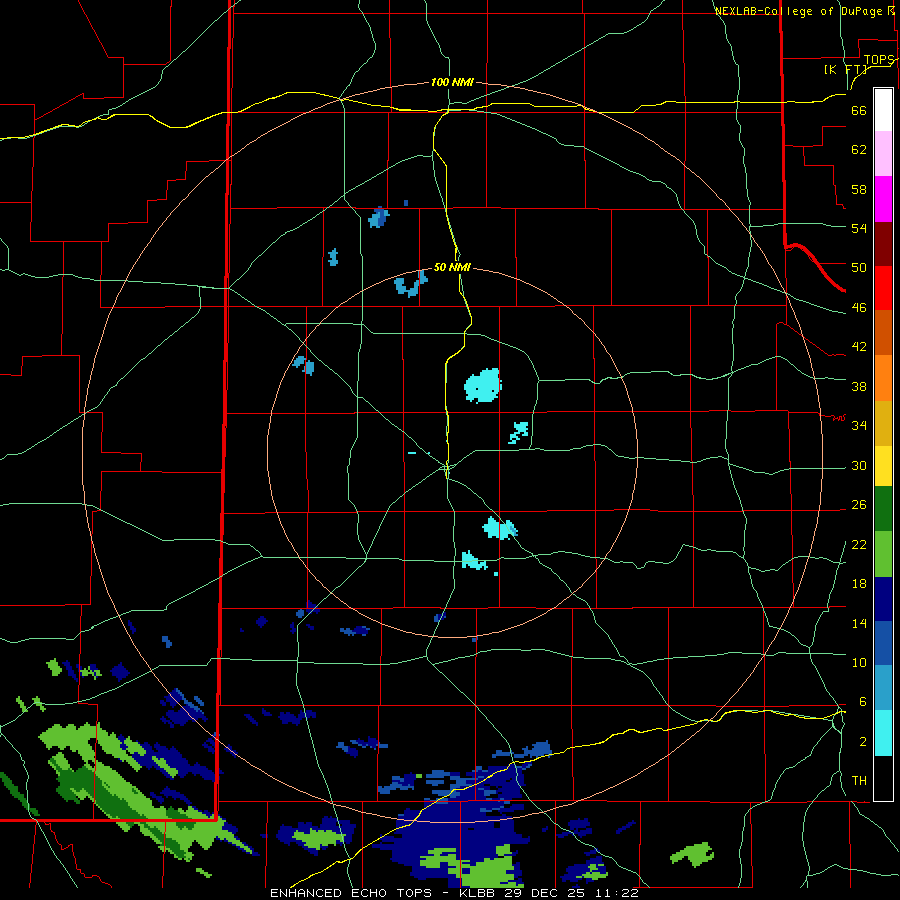
Task: Select the legend value 58
Action: tap(859, 189)
